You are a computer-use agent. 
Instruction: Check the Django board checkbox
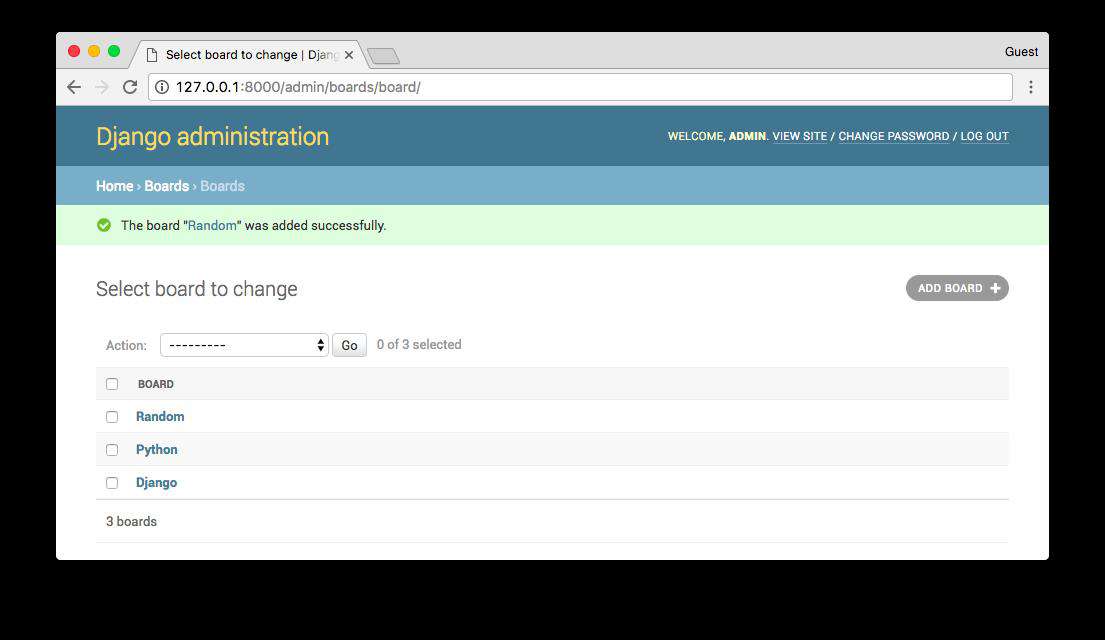click(x=112, y=483)
